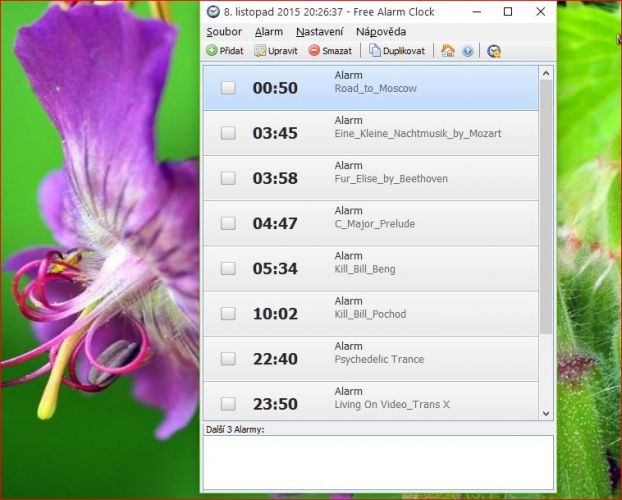
Task: Open the Nápověda menu
Action: [381, 32]
